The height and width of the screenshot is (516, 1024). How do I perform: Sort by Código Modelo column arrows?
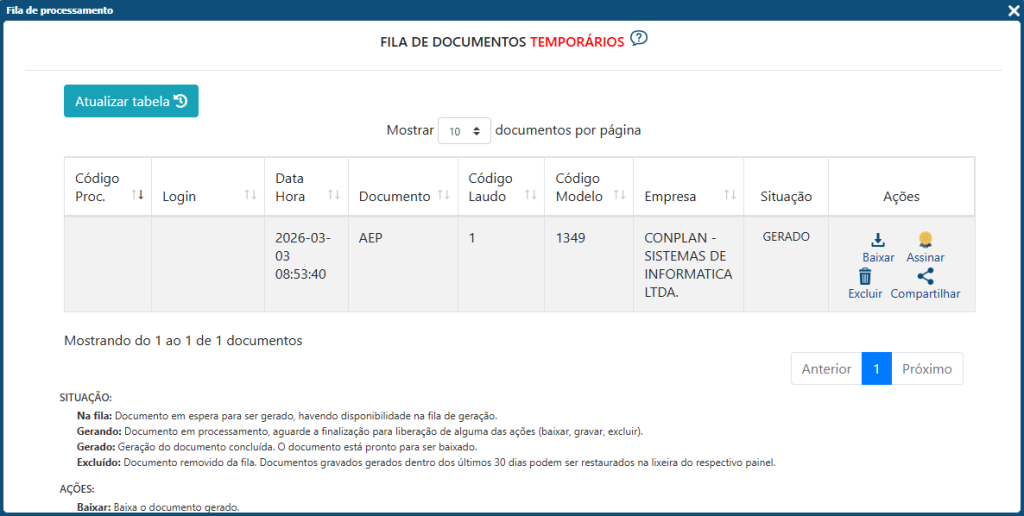(x=619, y=195)
